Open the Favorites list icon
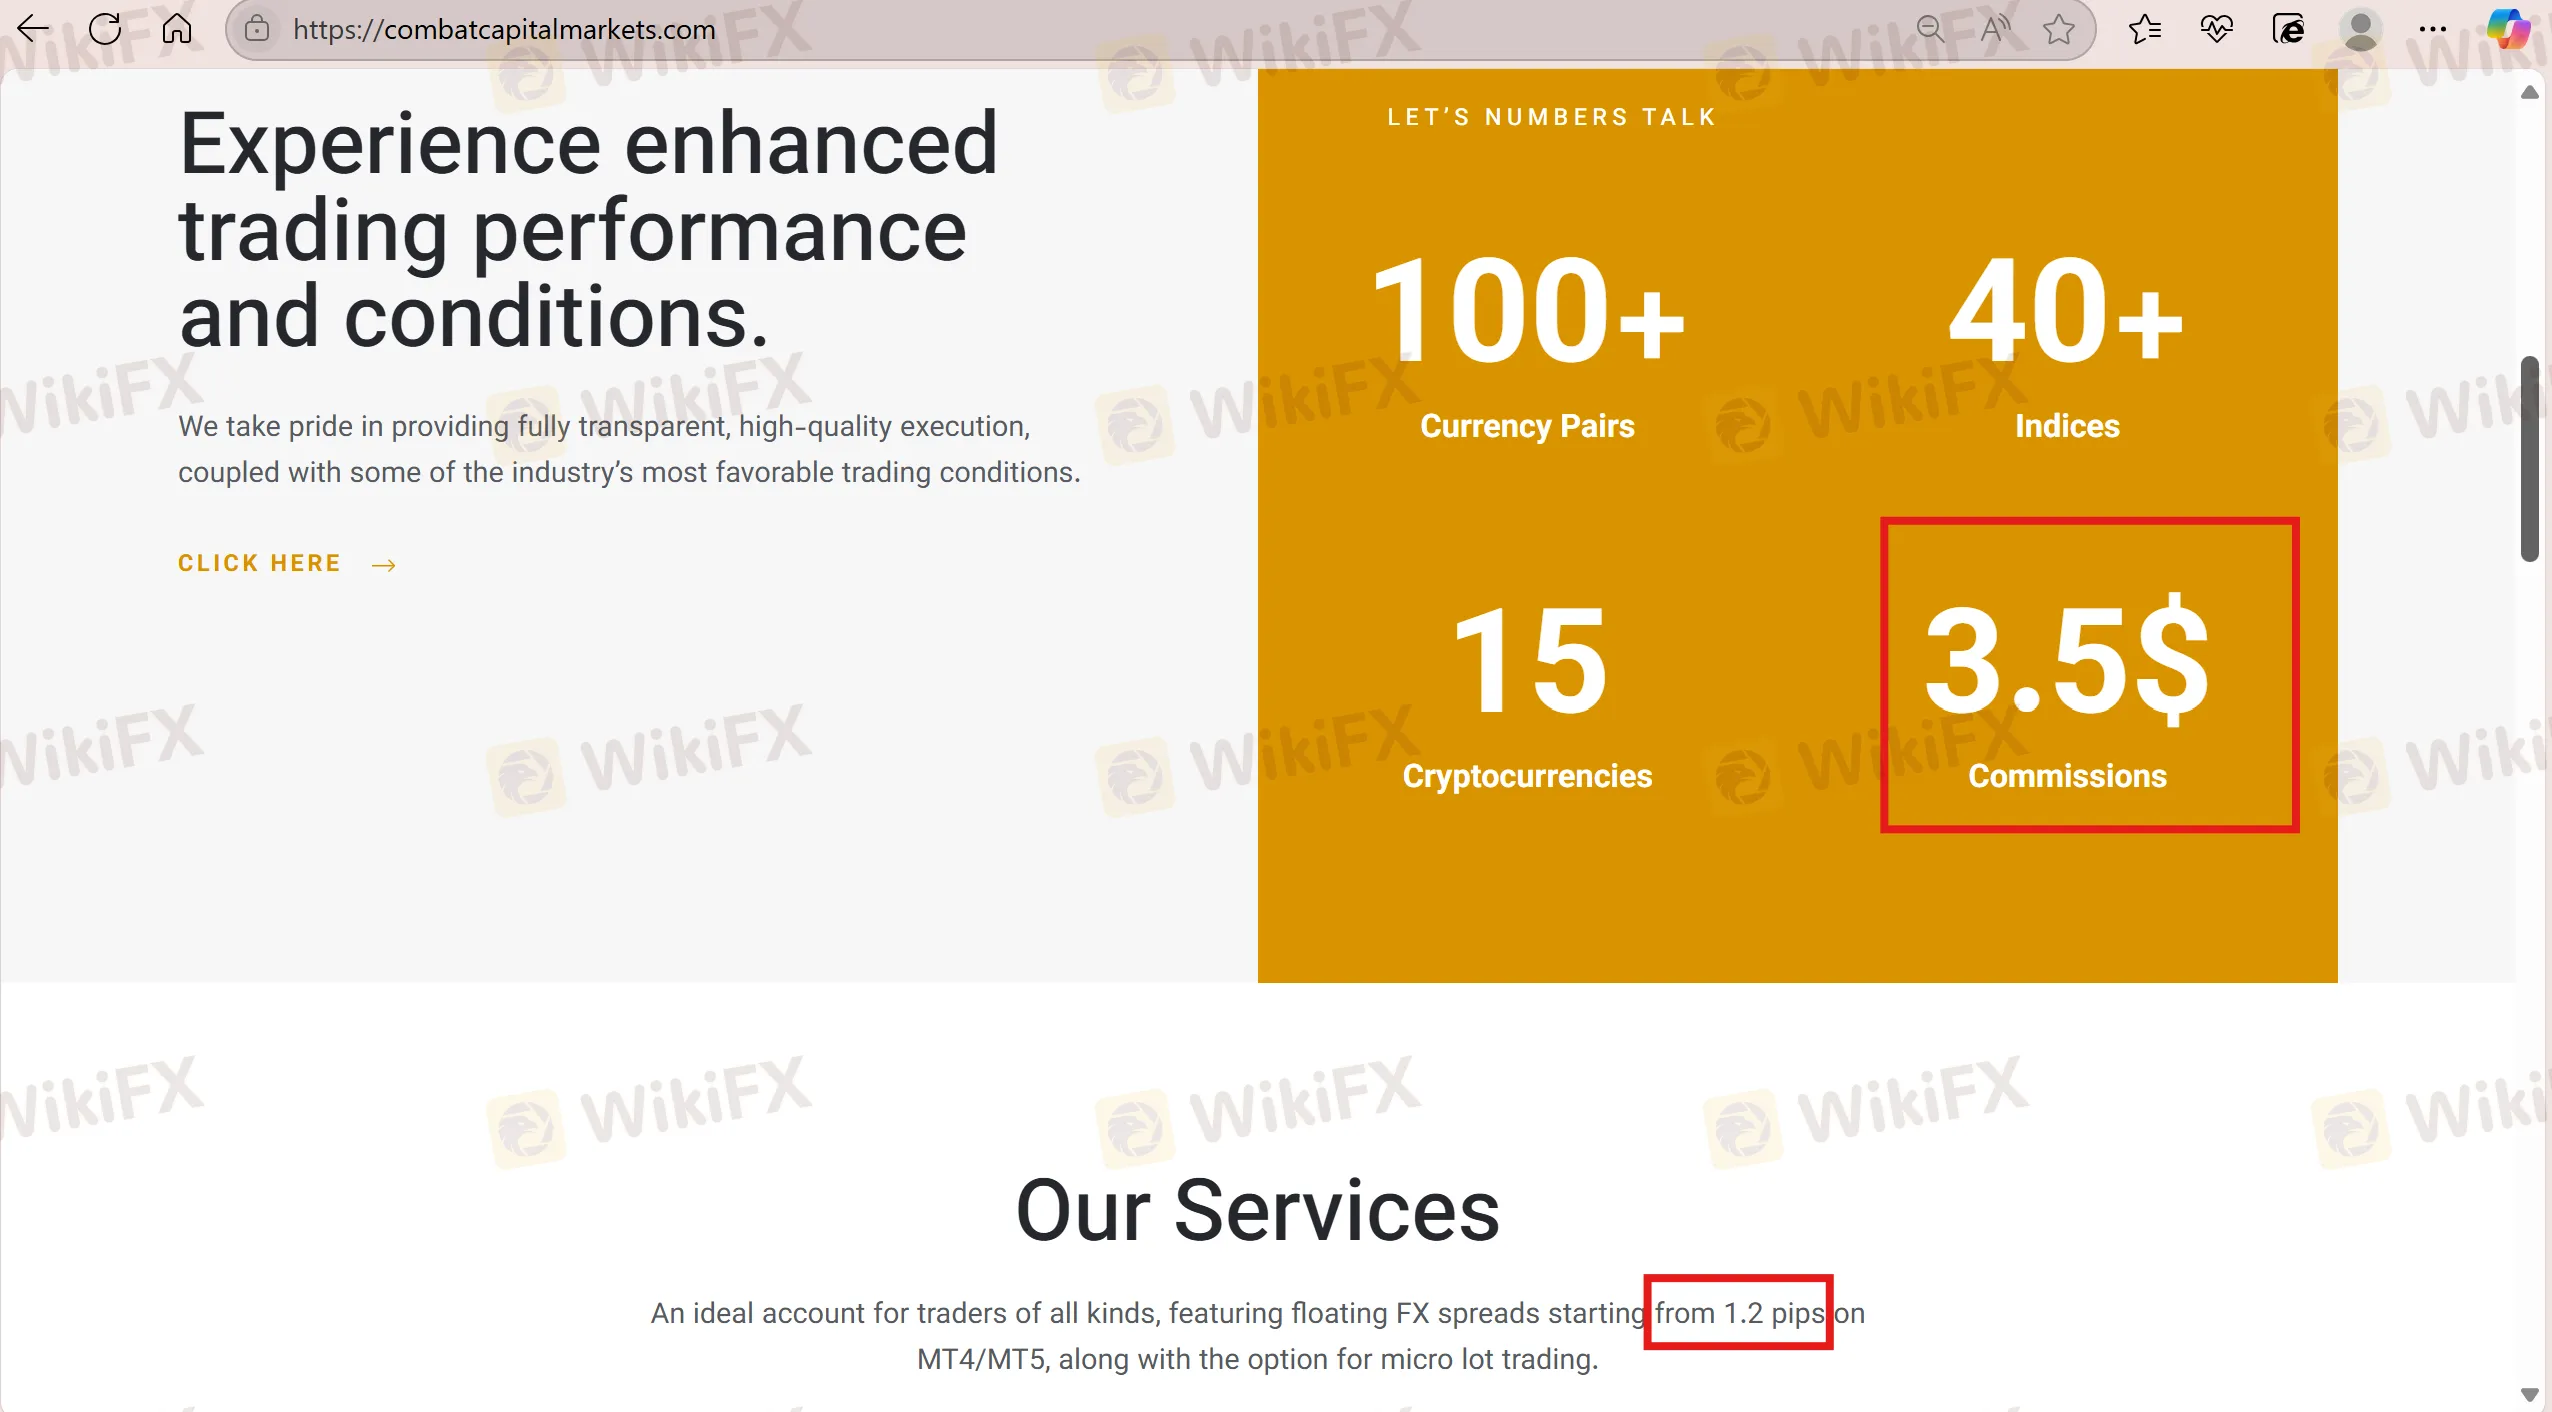This screenshot has height=1412, width=2552. point(2145,29)
